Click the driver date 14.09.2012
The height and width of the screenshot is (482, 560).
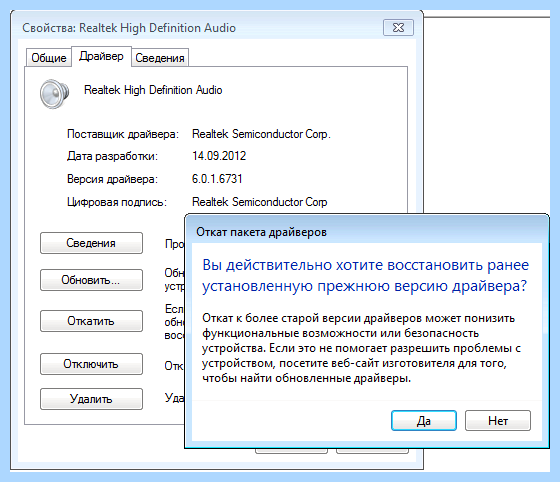pos(219,156)
